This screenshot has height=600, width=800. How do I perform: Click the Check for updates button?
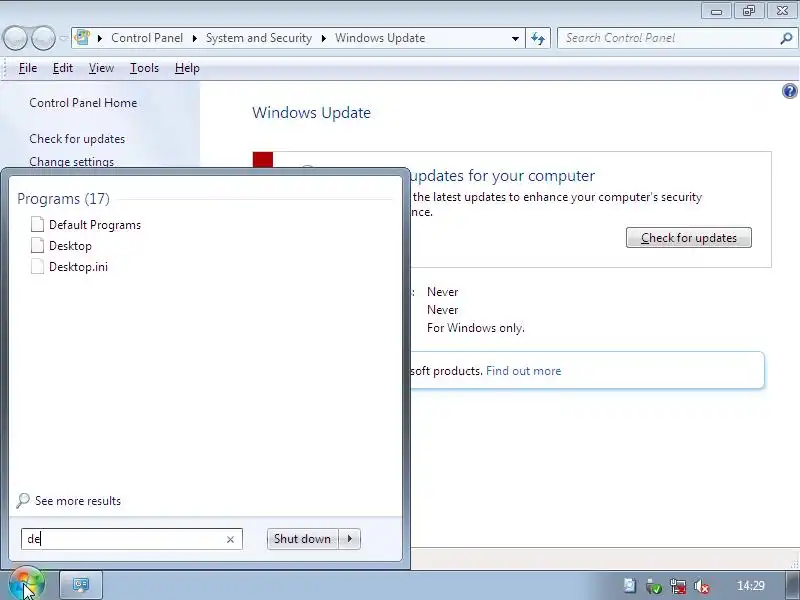pos(689,238)
